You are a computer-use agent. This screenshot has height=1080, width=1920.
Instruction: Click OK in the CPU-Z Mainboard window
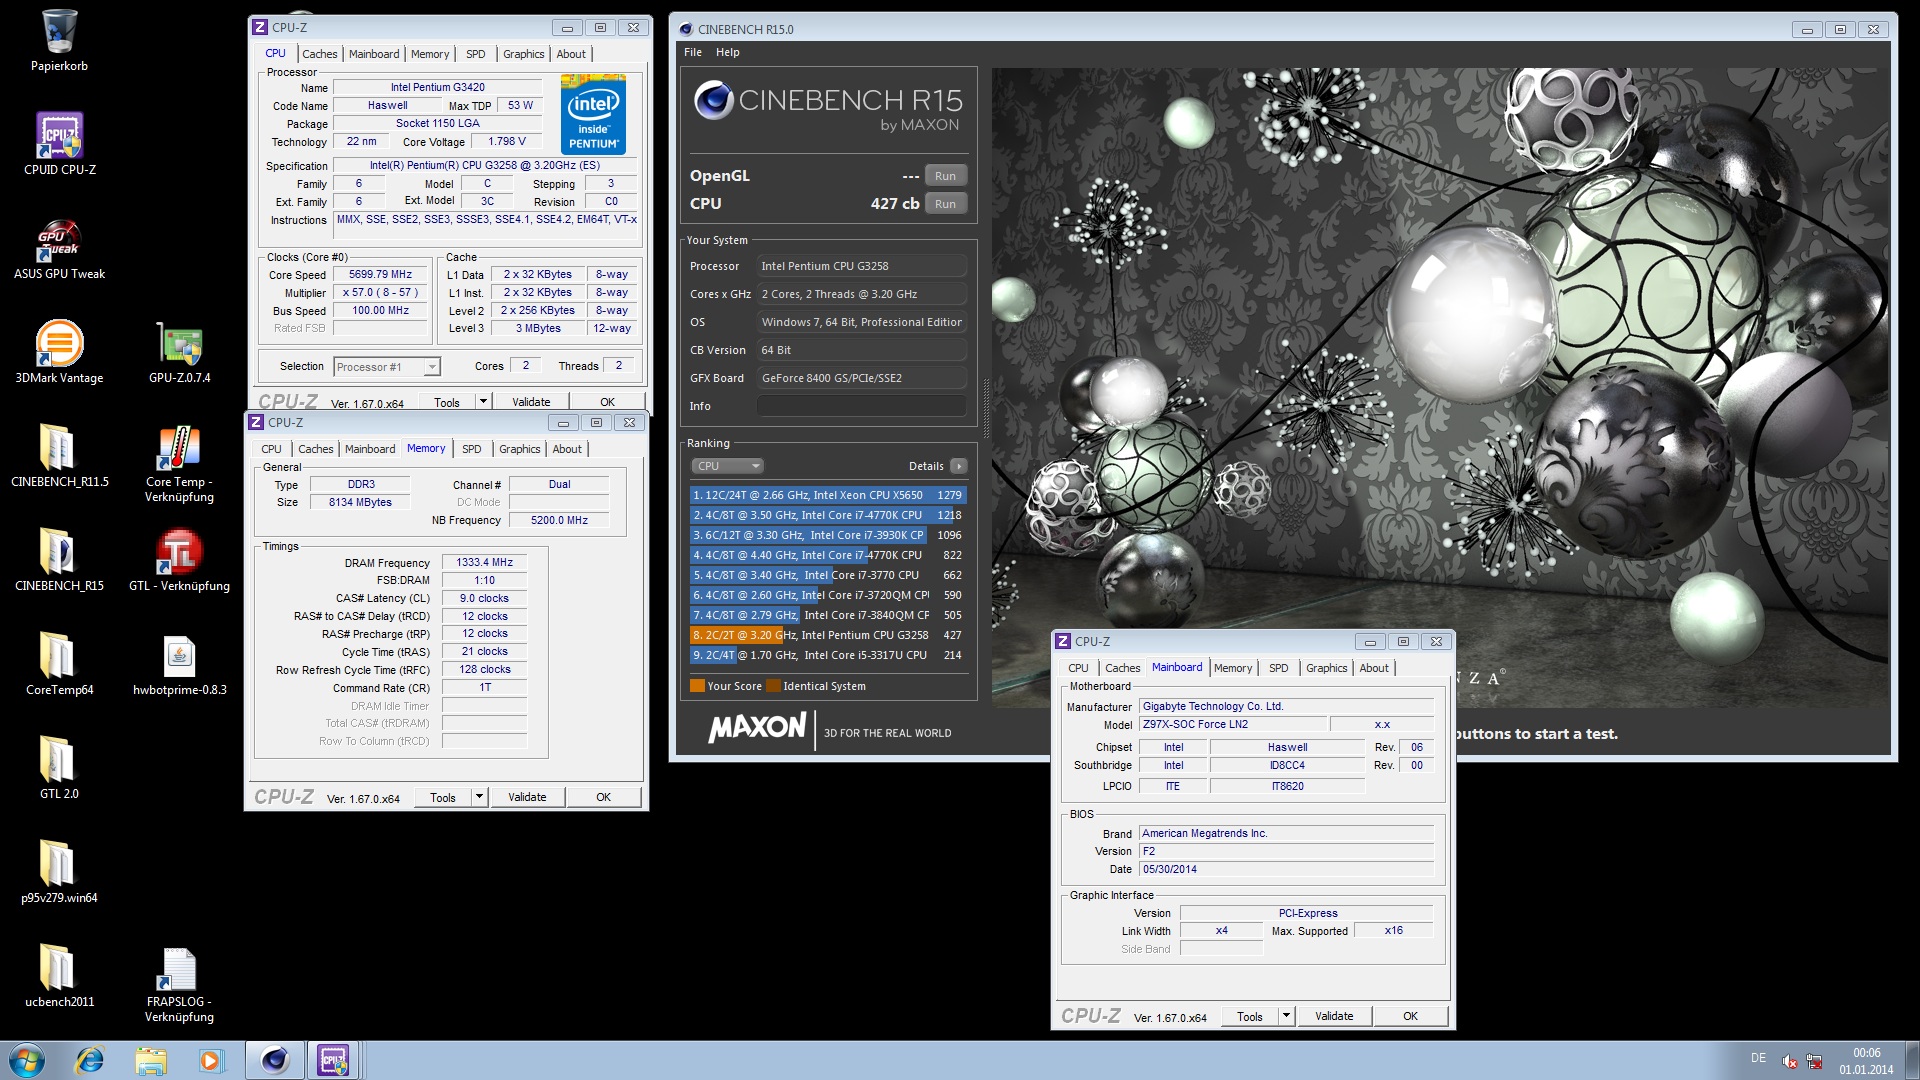1410,1016
